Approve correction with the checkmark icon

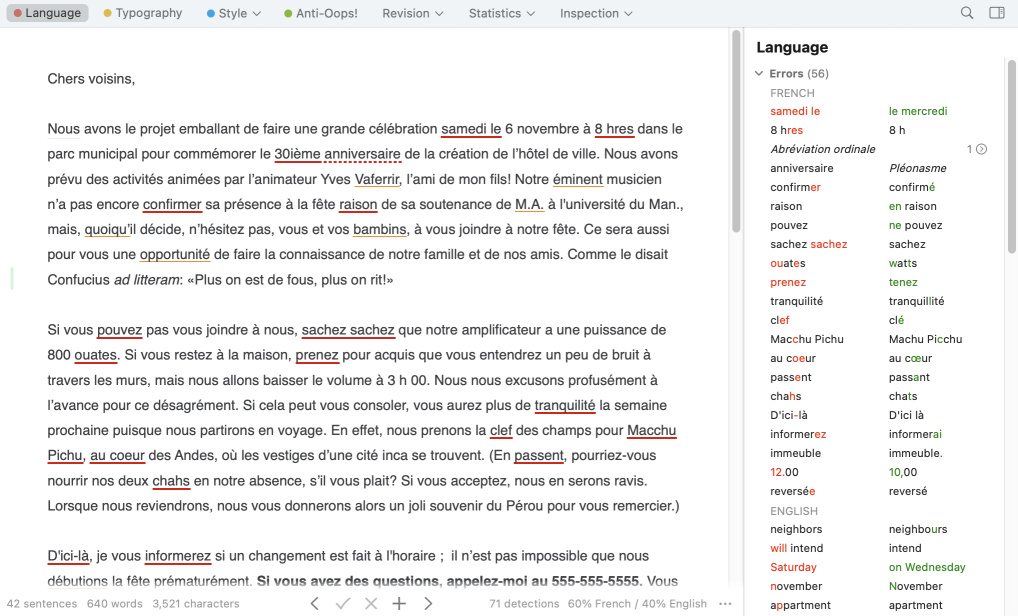(x=343, y=603)
